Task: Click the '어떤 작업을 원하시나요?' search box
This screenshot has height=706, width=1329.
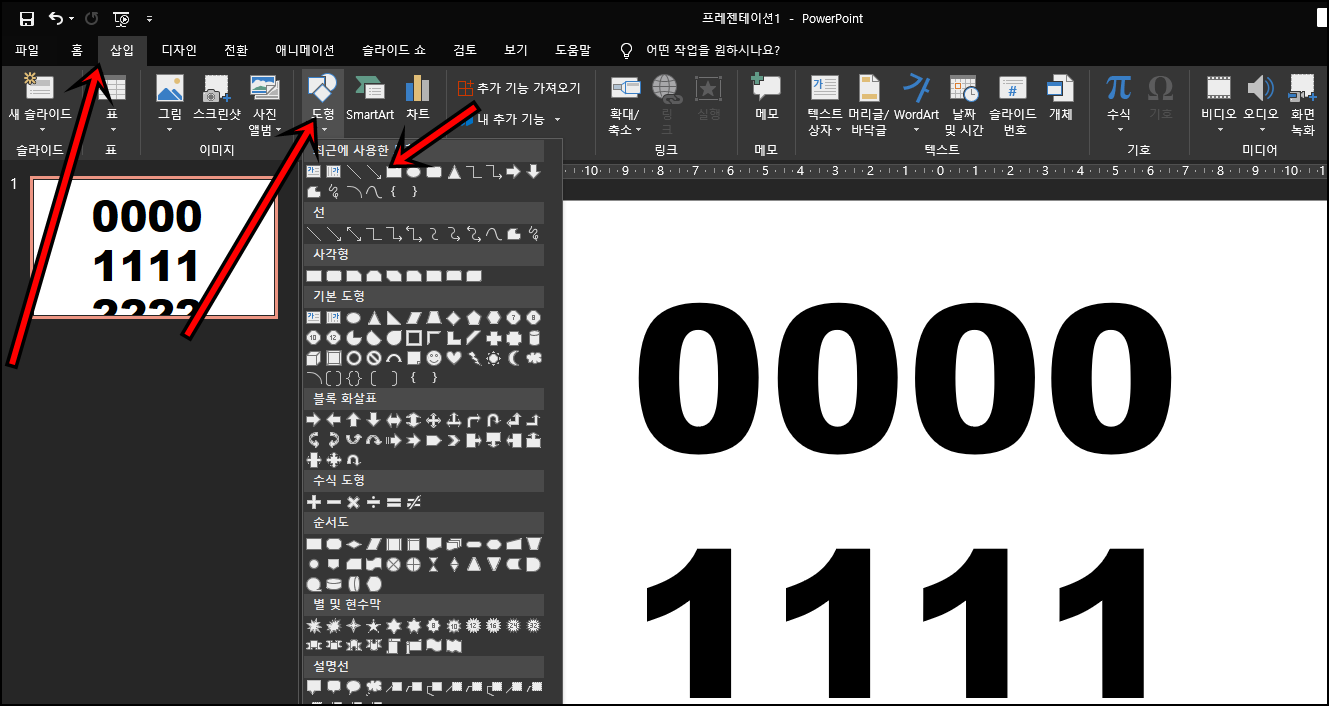Action: pyautogui.click(x=700, y=50)
